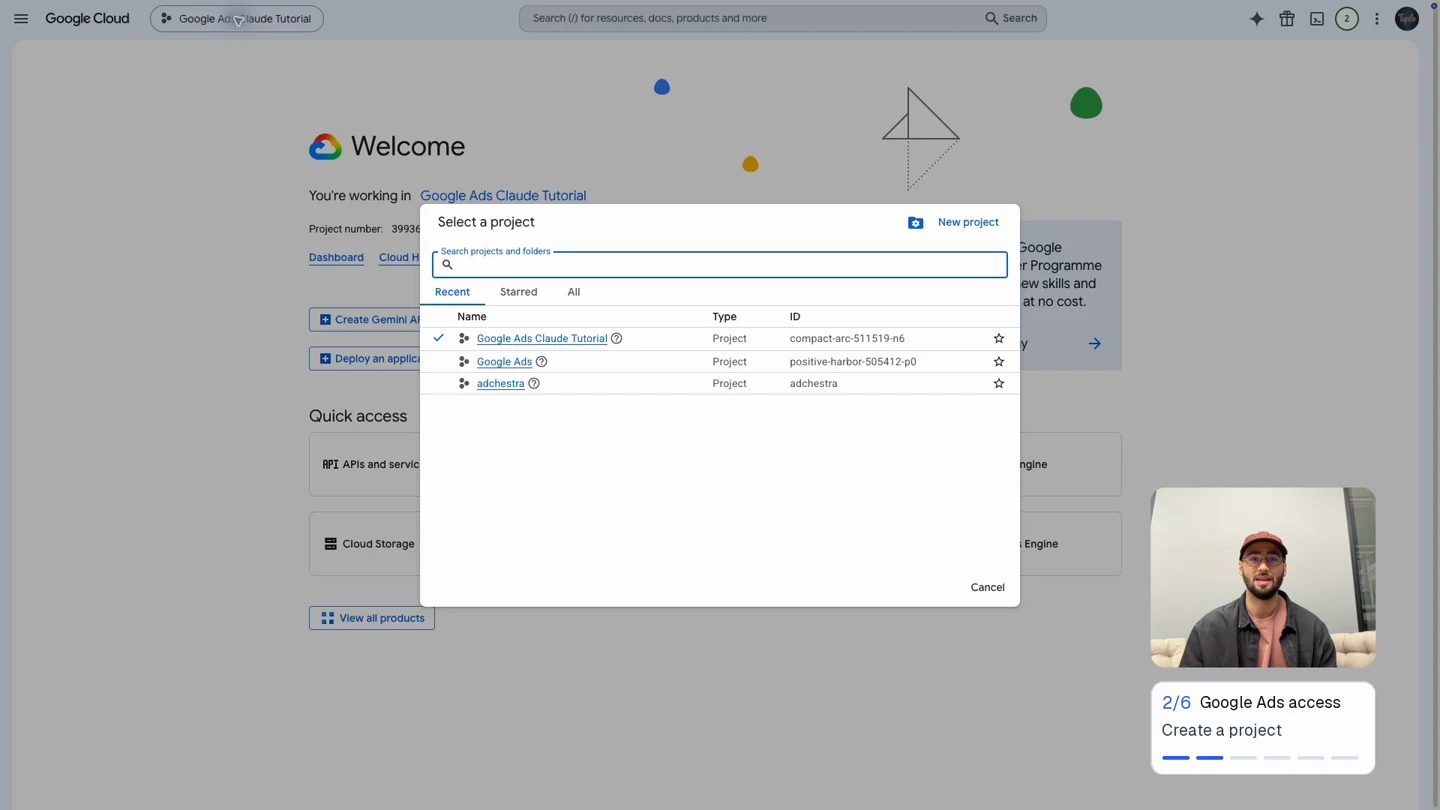
Task: Switch to the Starred tab
Action: (x=518, y=292)
